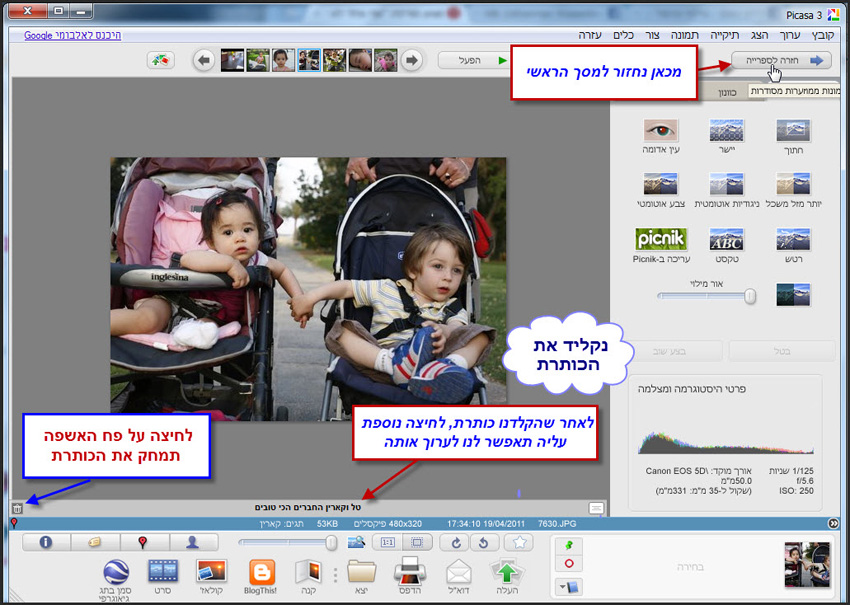Click the fill light (אור מילוי) slider handle
Image resolution: width=850 pixels, height=605 pixels.
click(750, 296)
